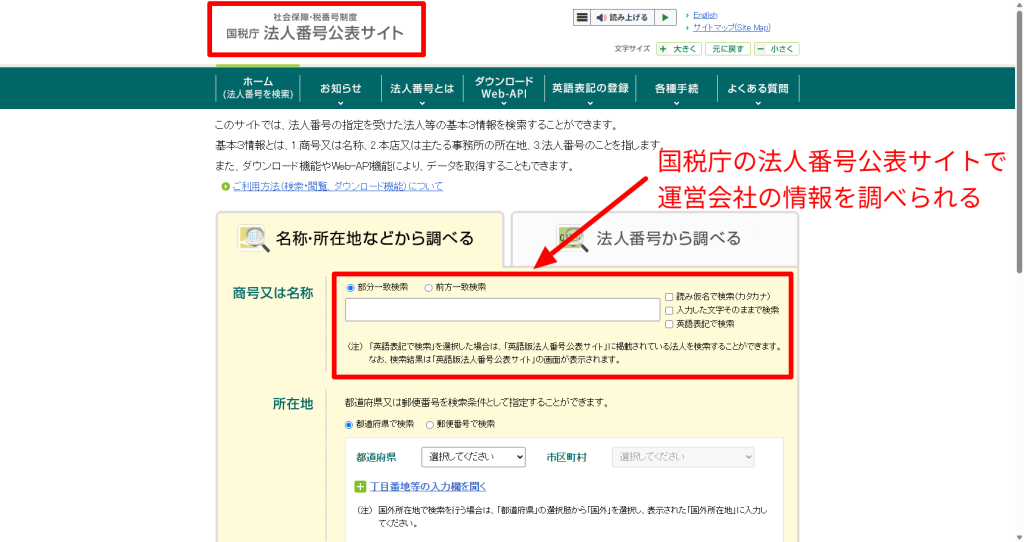The height and width of the screenshot is (542, 1024).
Task: Expand the ダウンロード Web-API menu
Action: point(504,88)
